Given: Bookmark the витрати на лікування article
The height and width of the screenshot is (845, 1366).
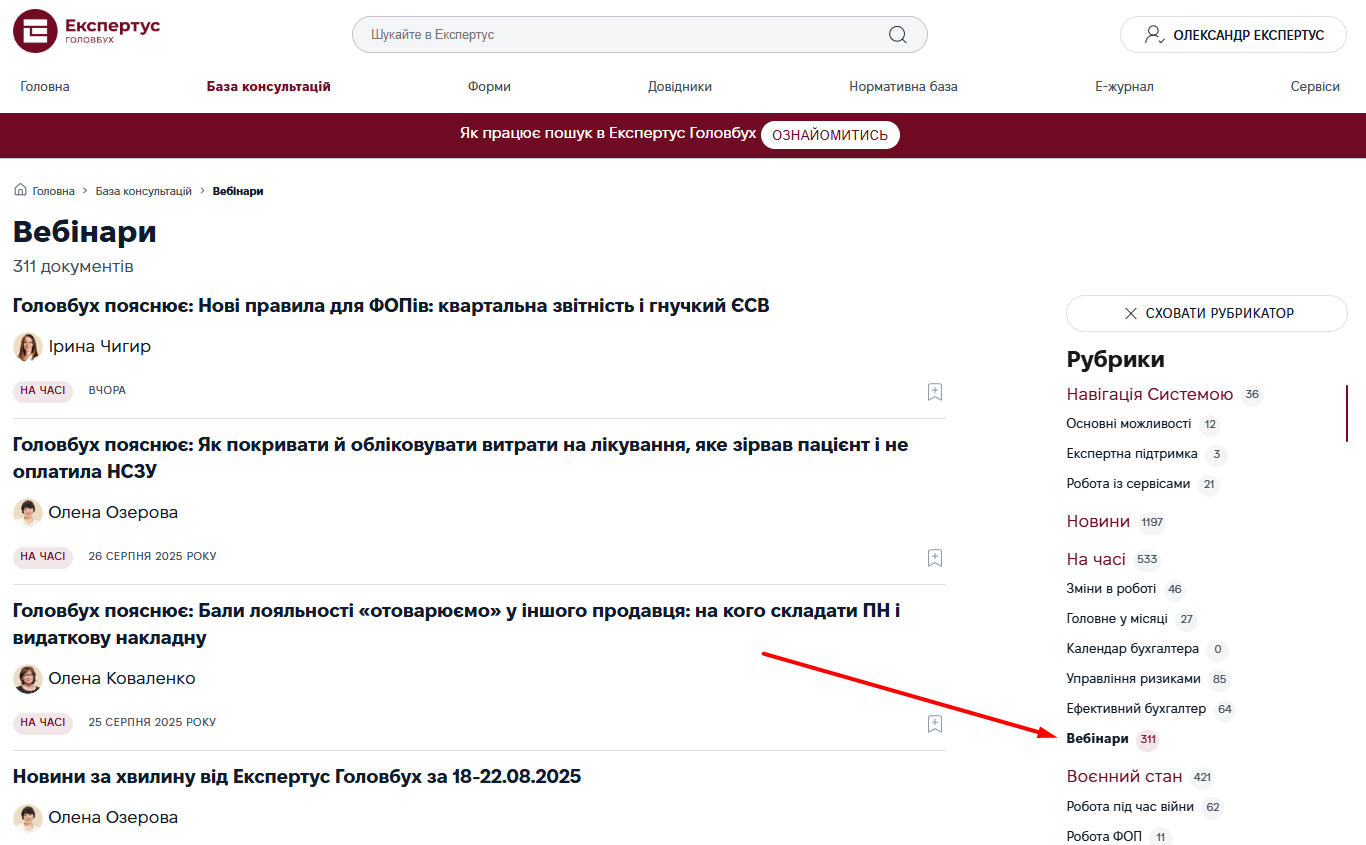Looking at the screenshot, I should 935,558.
